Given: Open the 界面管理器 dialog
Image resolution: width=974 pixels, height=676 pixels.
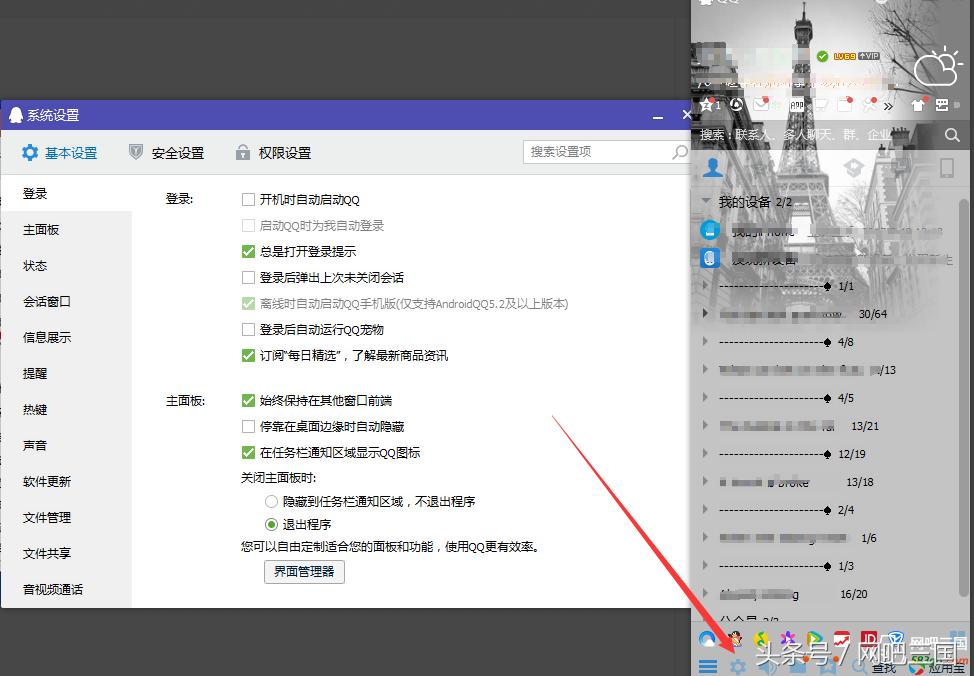Looking at the screenshot, I should 303,572.
